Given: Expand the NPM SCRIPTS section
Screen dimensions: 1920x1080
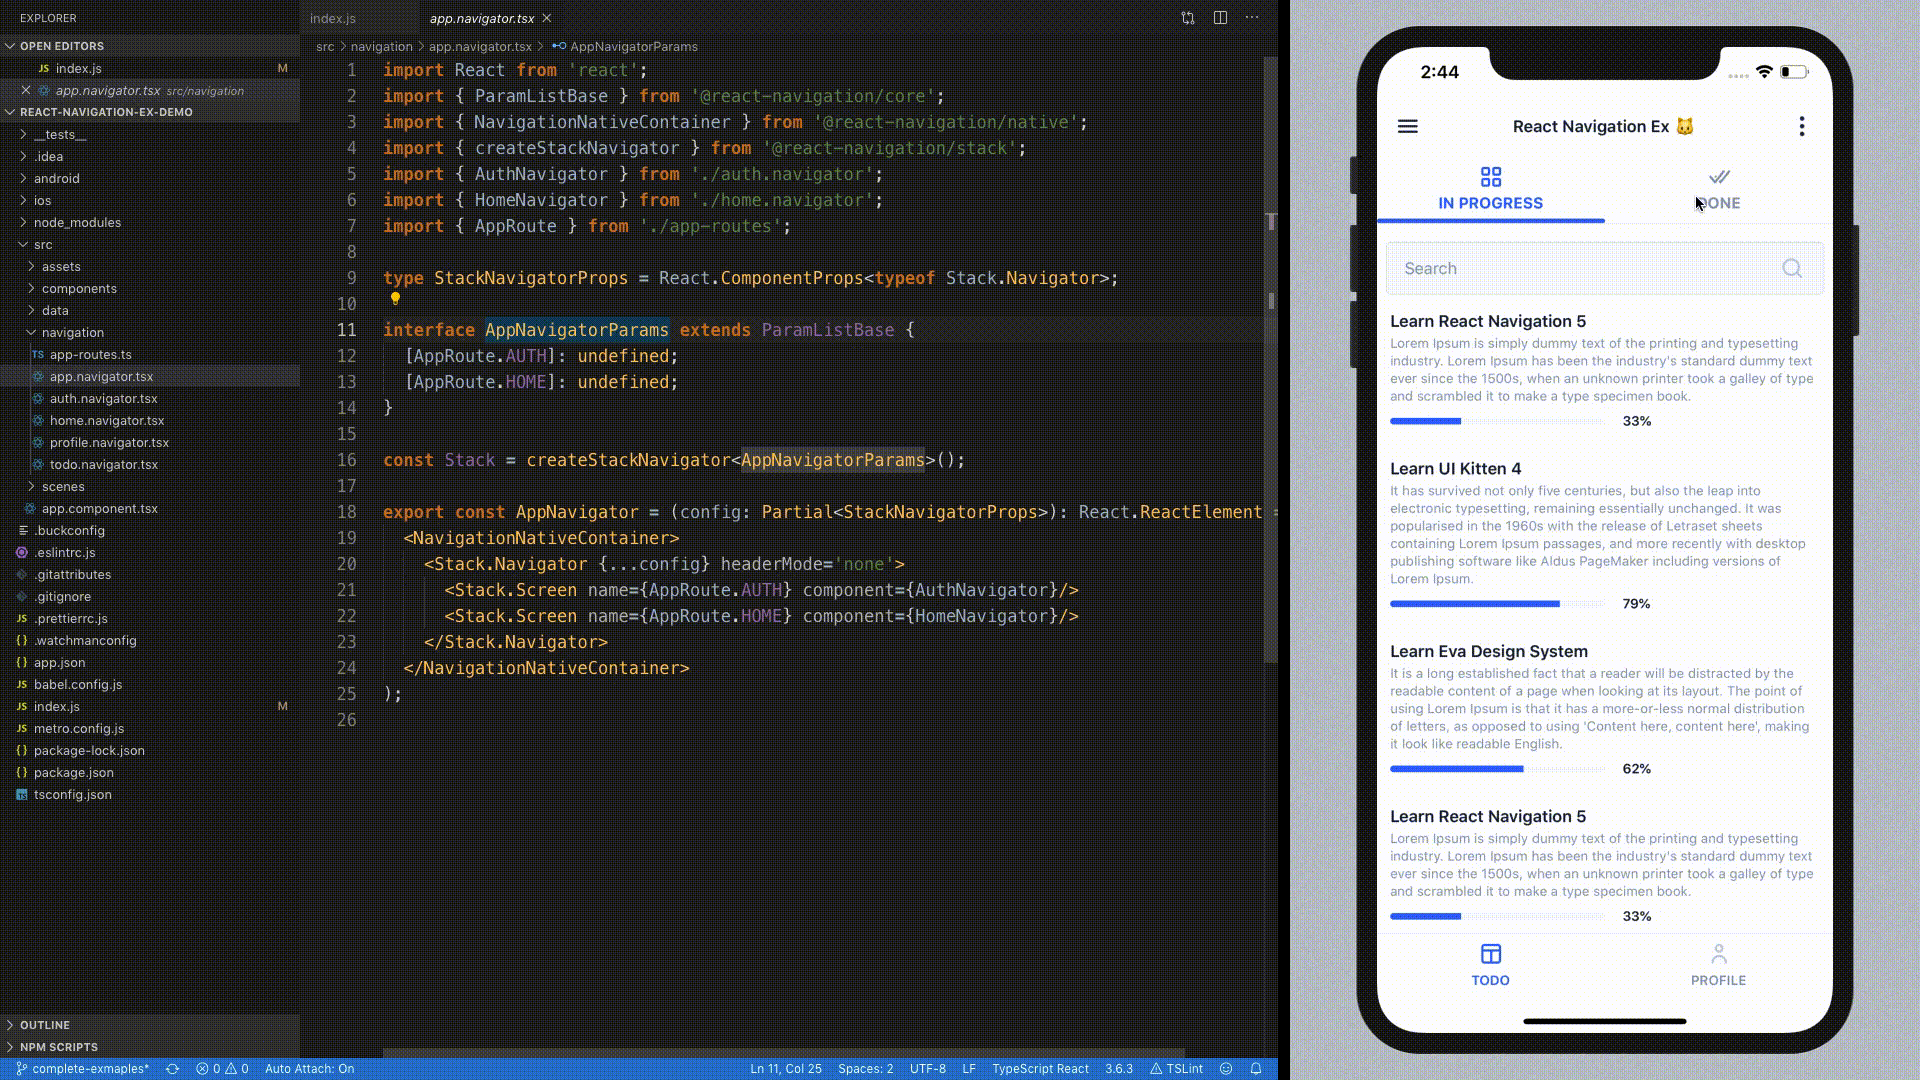Looking at the screenshot, I should tap(60, 1046).
